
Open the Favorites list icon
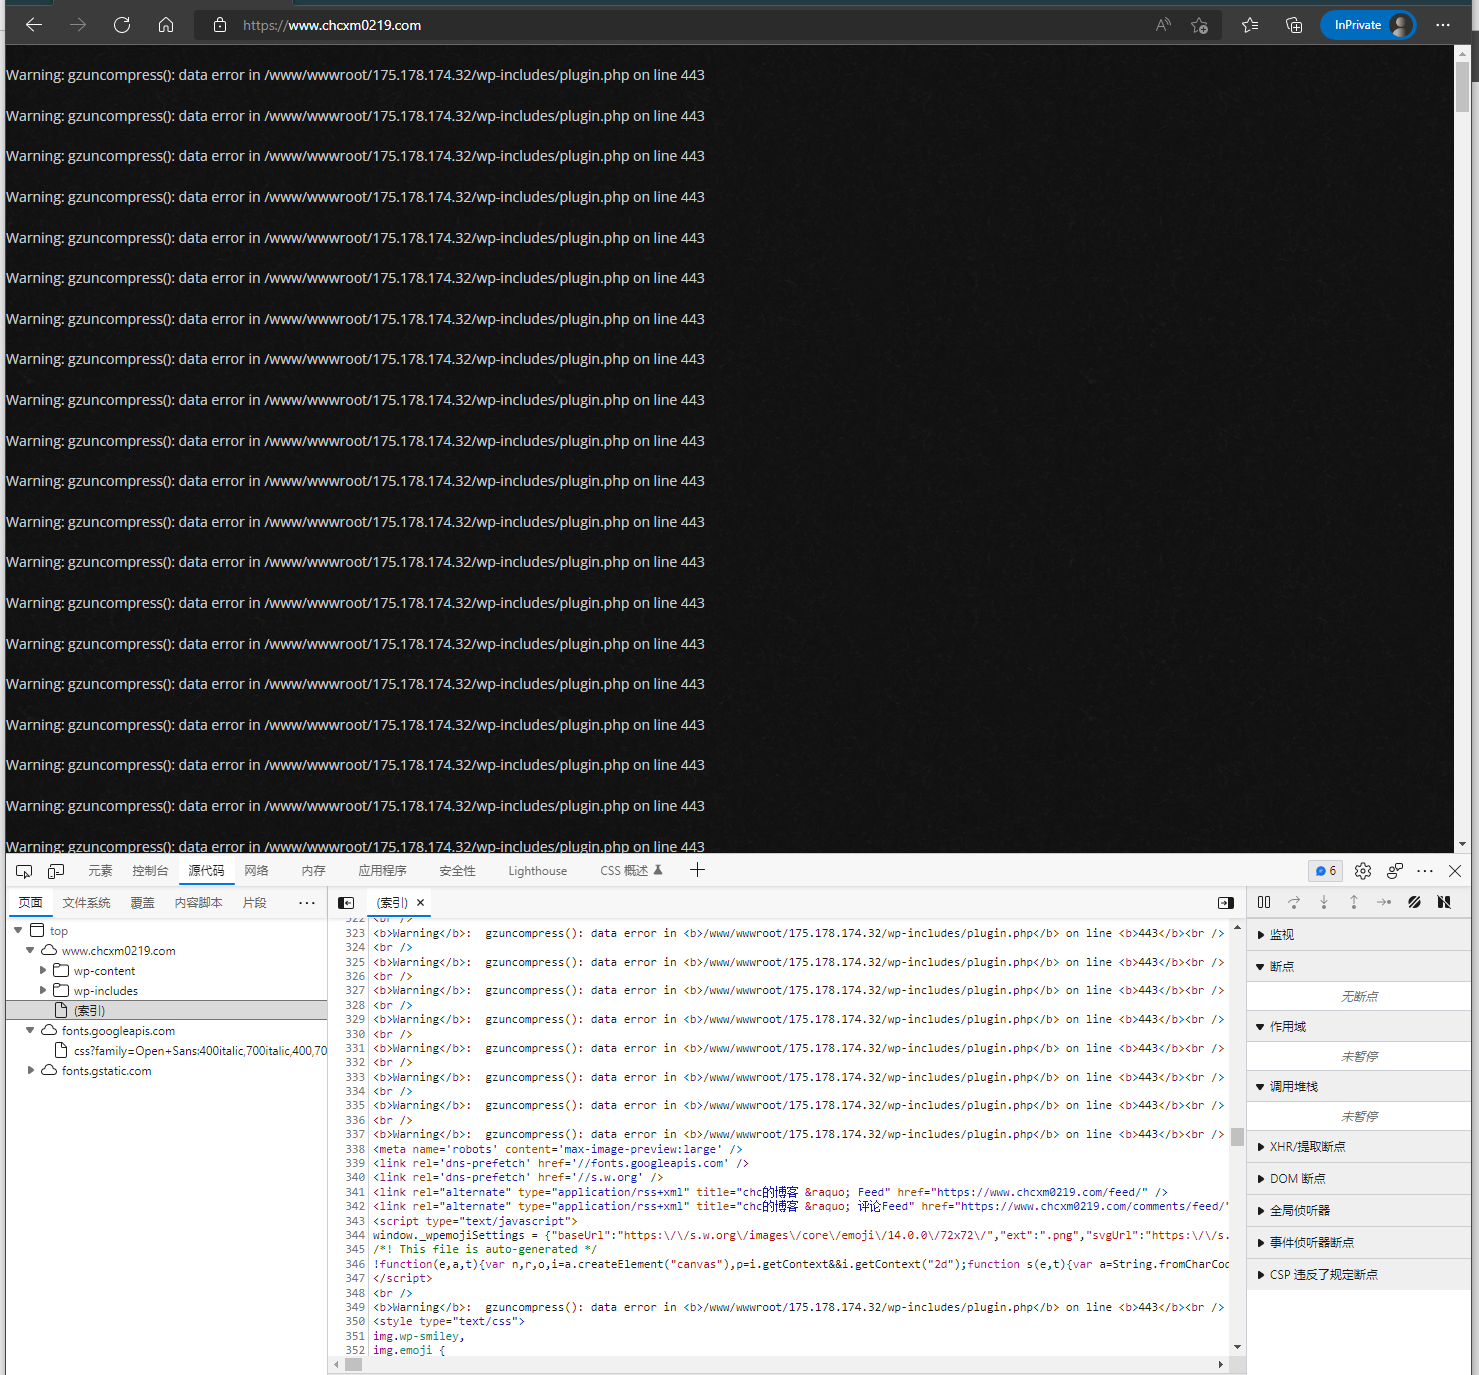[x=1250, y=25]
